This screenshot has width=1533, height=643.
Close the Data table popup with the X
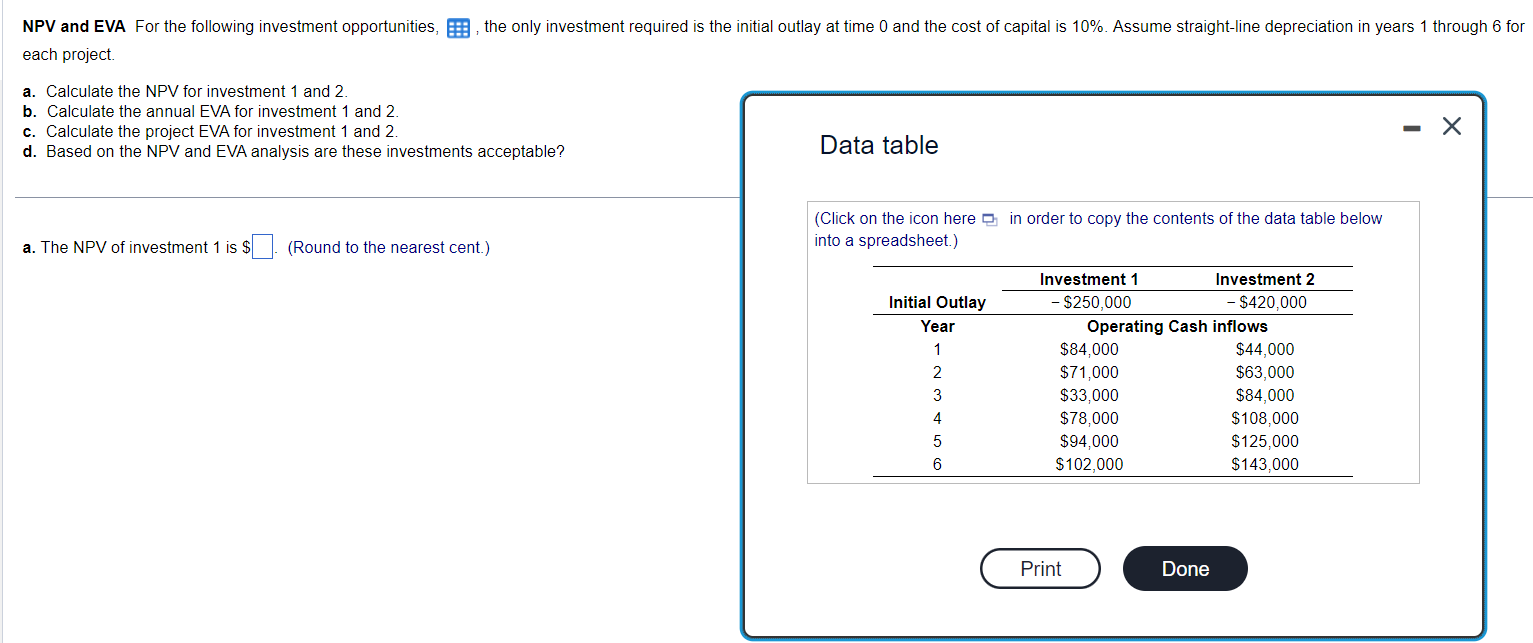1451,126
